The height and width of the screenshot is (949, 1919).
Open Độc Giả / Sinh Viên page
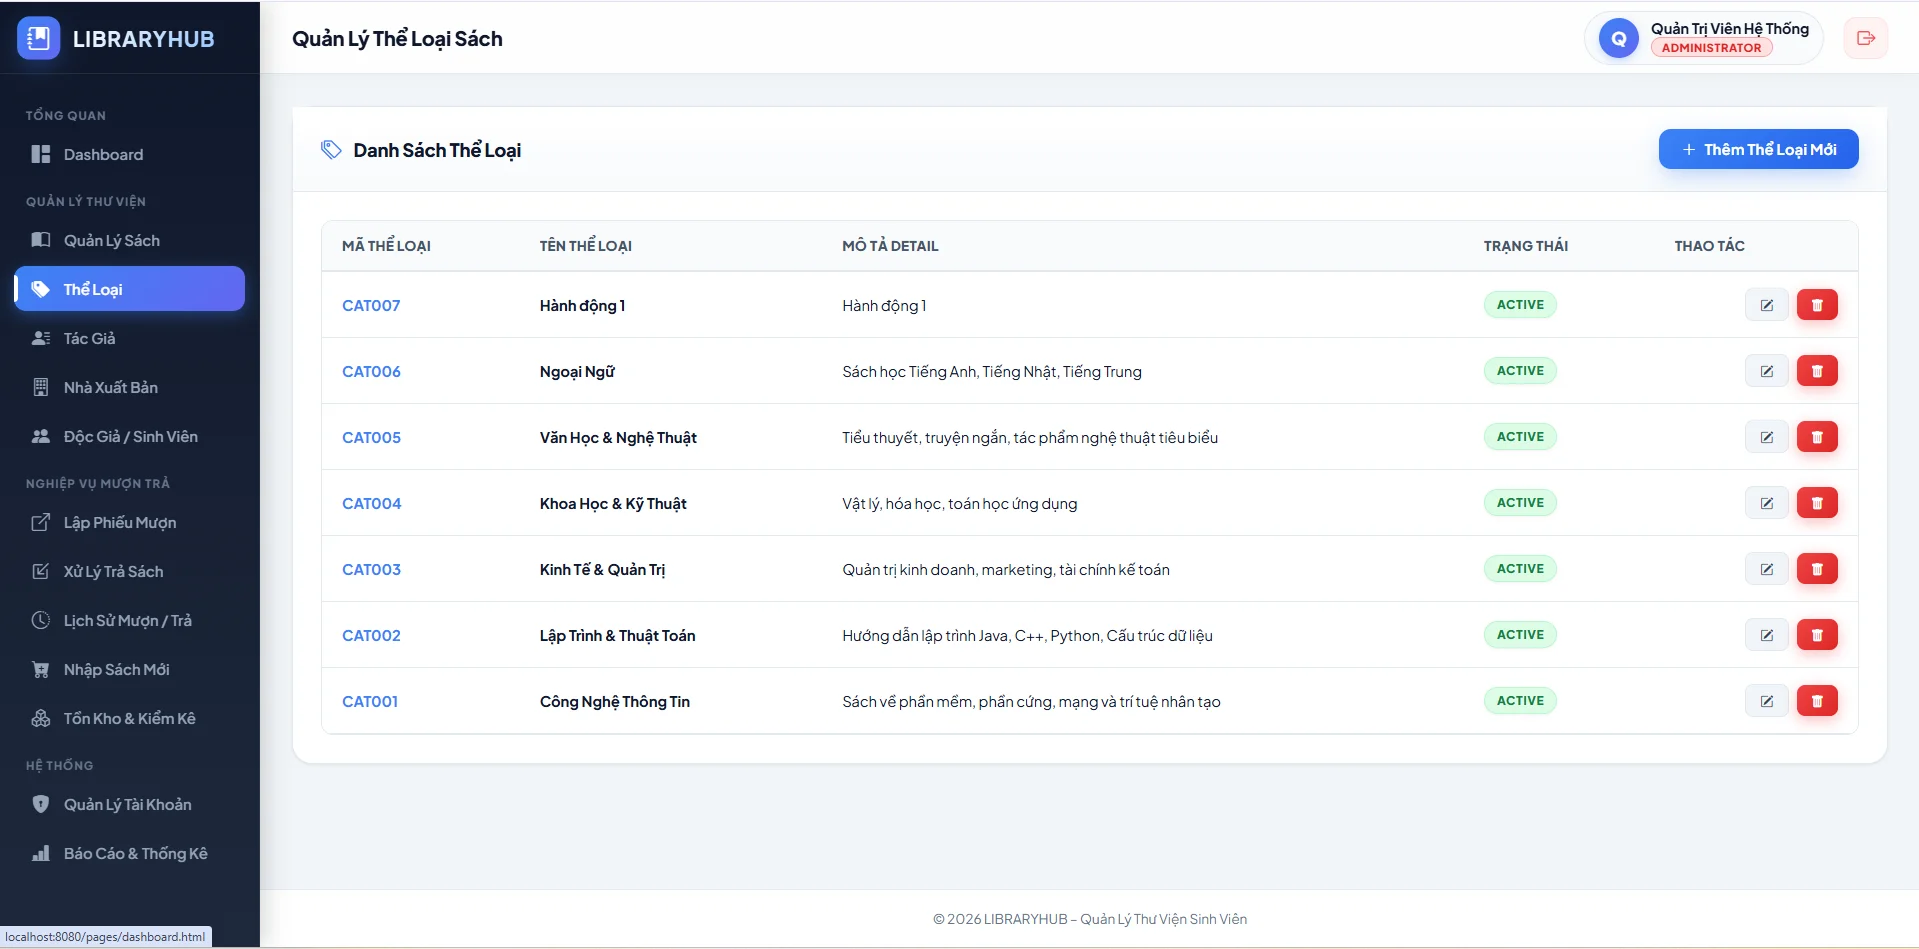(x=130, y=436)
